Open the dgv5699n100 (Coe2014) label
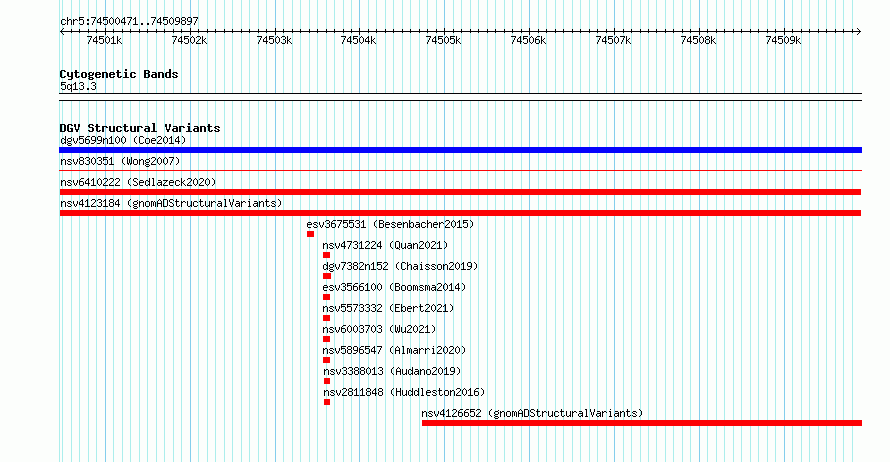 coord(123,140)
